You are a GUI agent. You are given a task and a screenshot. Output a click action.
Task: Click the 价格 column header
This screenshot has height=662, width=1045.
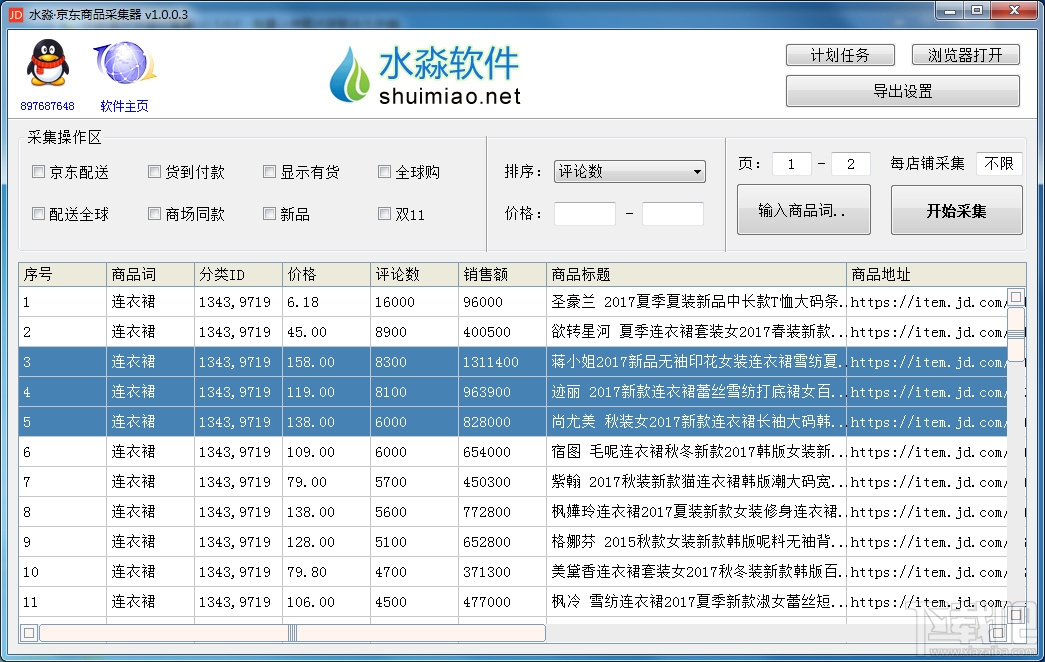pyautogui.click(x=326, y=275)
